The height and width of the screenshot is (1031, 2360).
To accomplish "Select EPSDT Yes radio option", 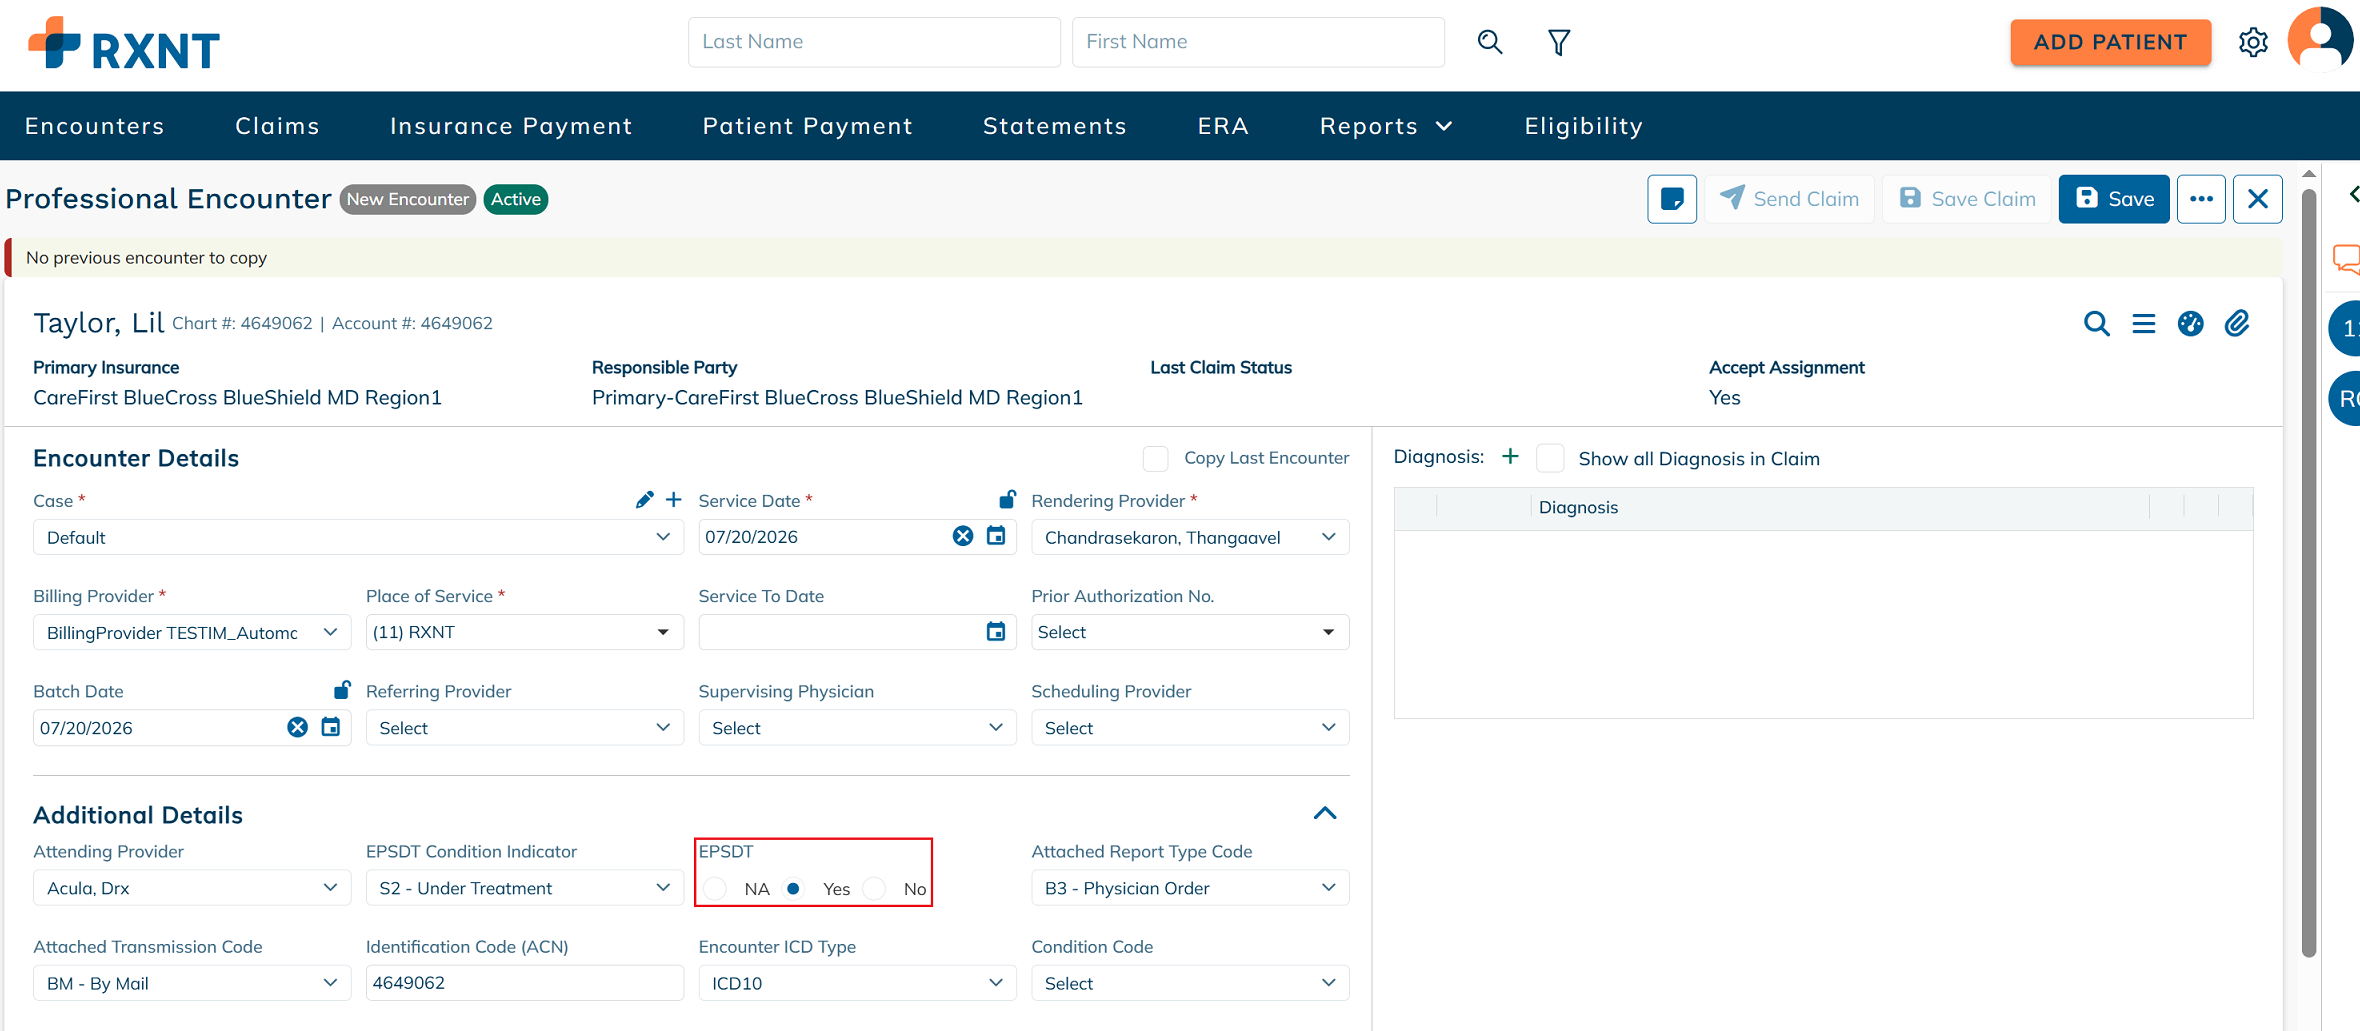I will pyautogui.click(x=793, y=889).
